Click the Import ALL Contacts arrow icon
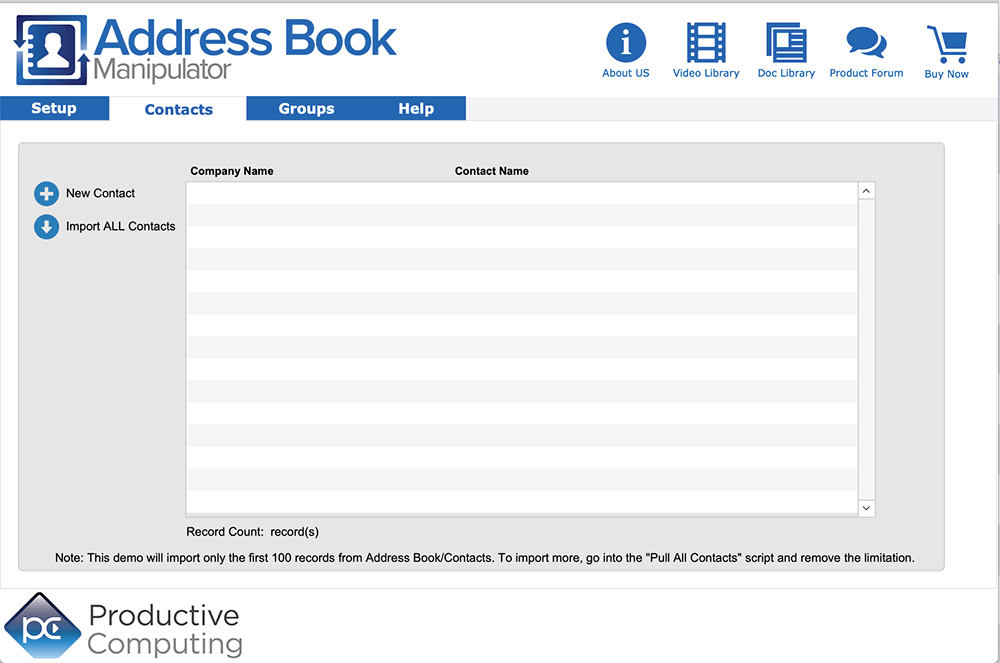 point(46,227)
